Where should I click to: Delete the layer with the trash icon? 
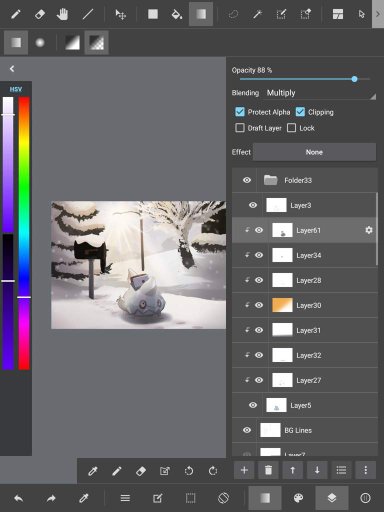(x=268, y=470)
